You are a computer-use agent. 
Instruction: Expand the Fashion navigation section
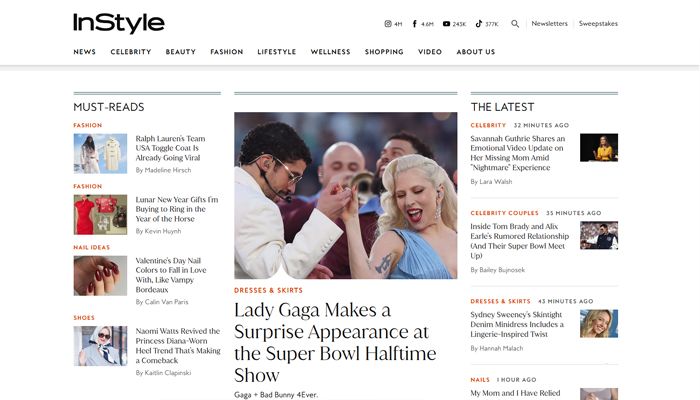(226, 52)
